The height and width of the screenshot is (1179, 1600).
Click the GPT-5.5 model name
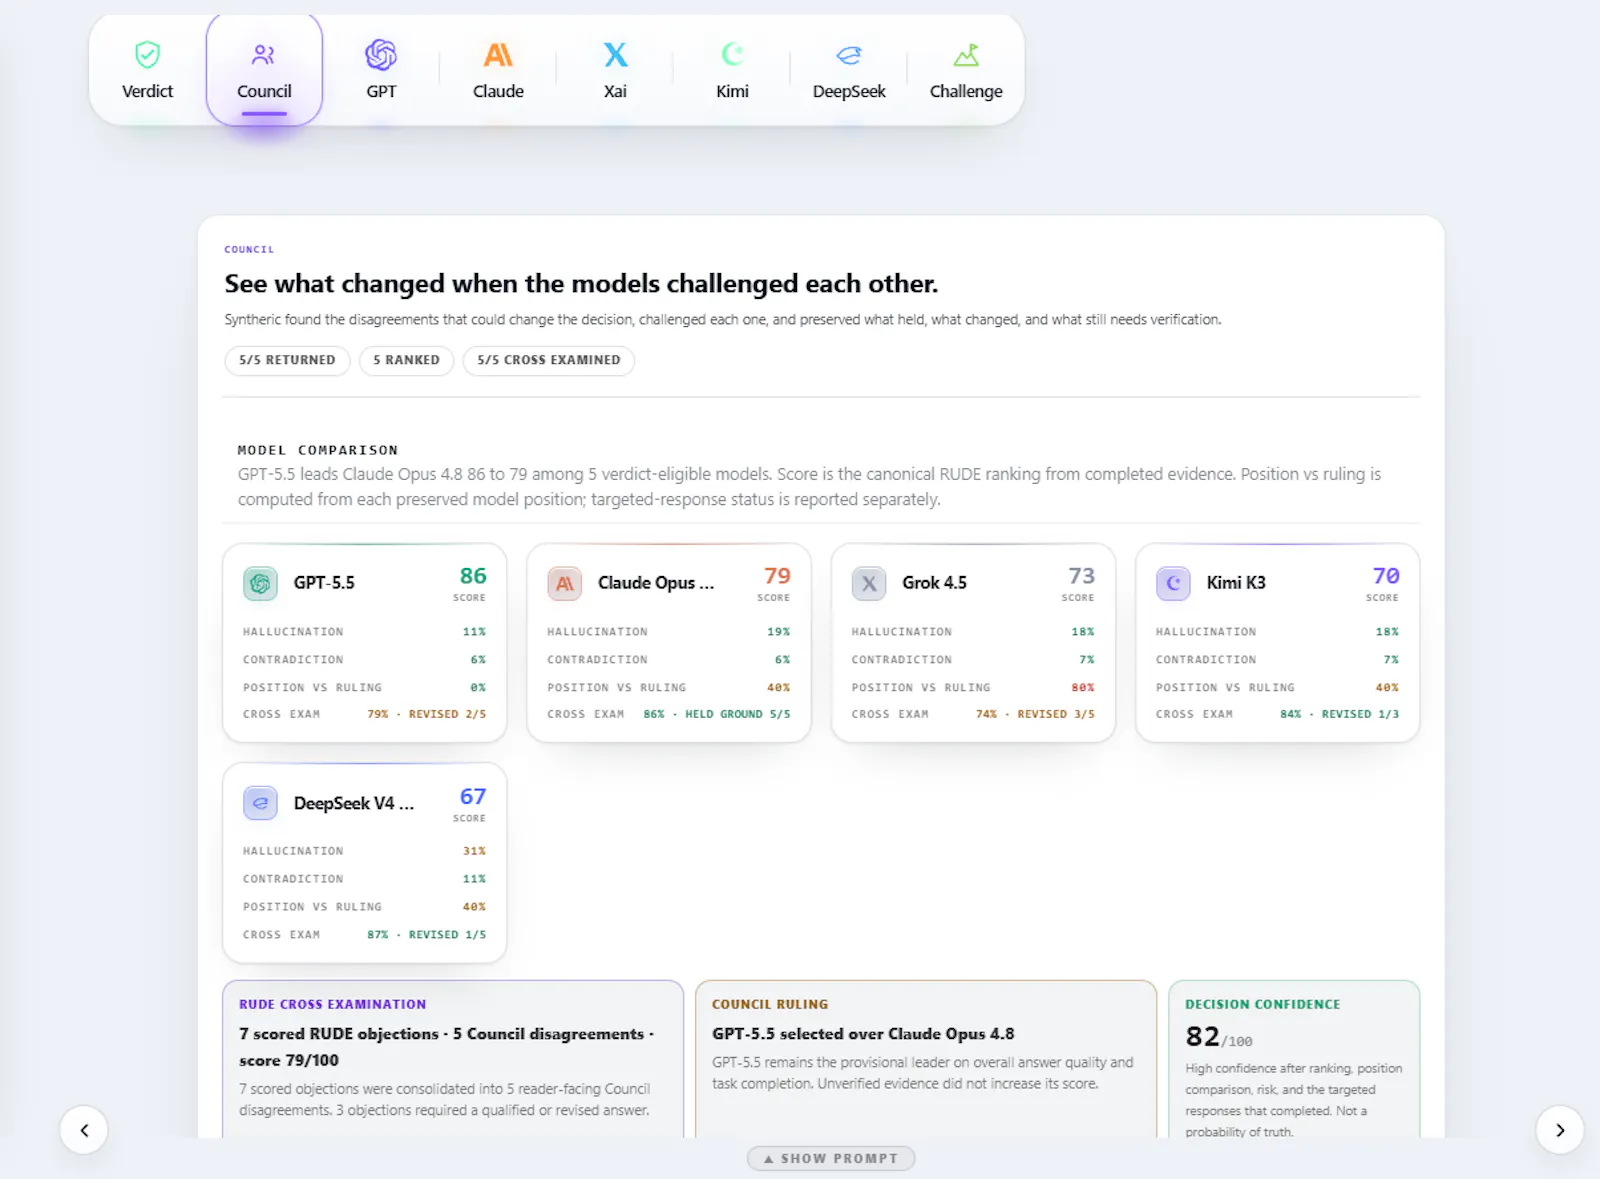click(x=324, y=583)
